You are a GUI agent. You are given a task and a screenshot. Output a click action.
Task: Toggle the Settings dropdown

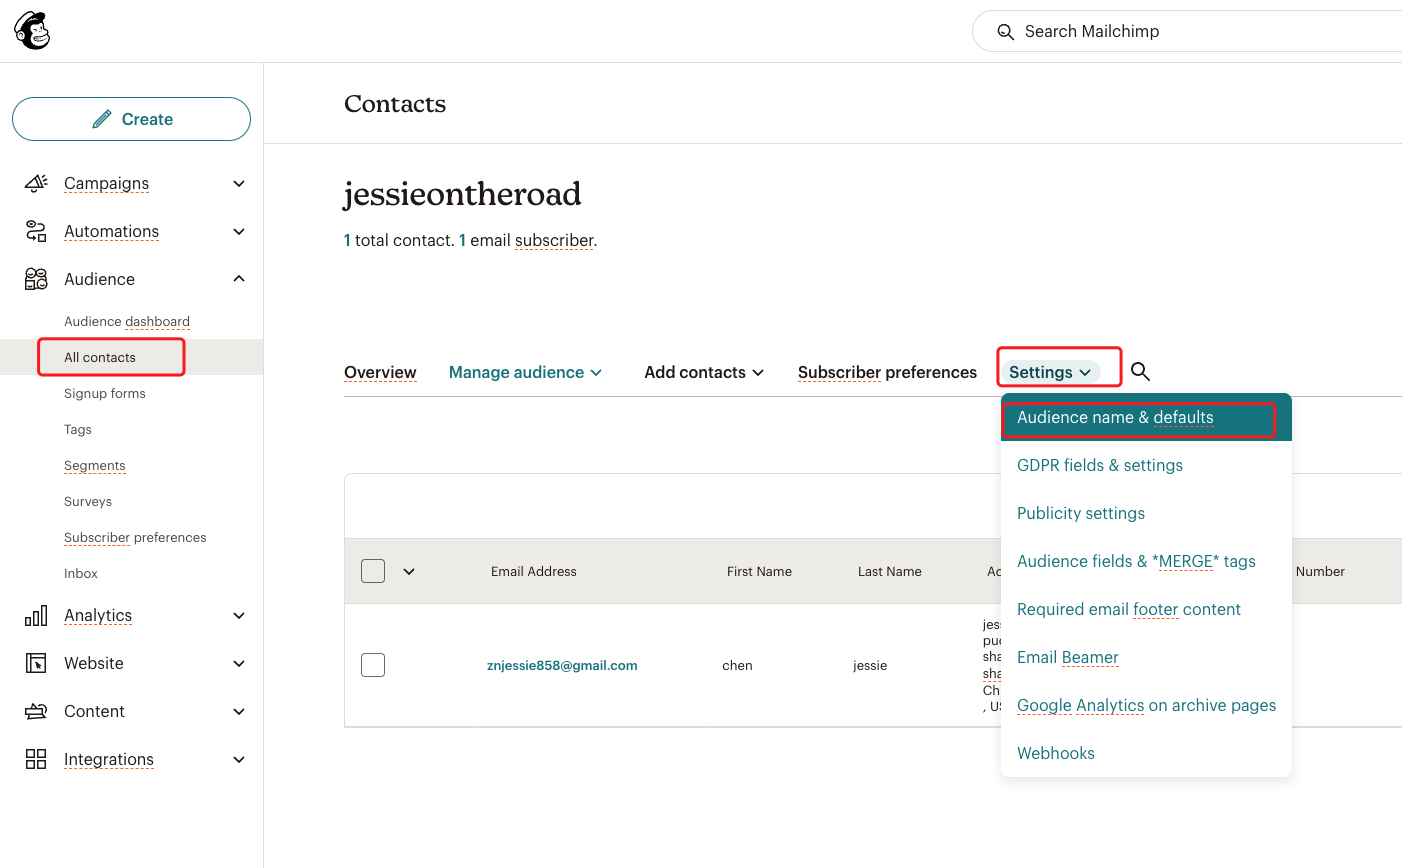point(1050,372)
